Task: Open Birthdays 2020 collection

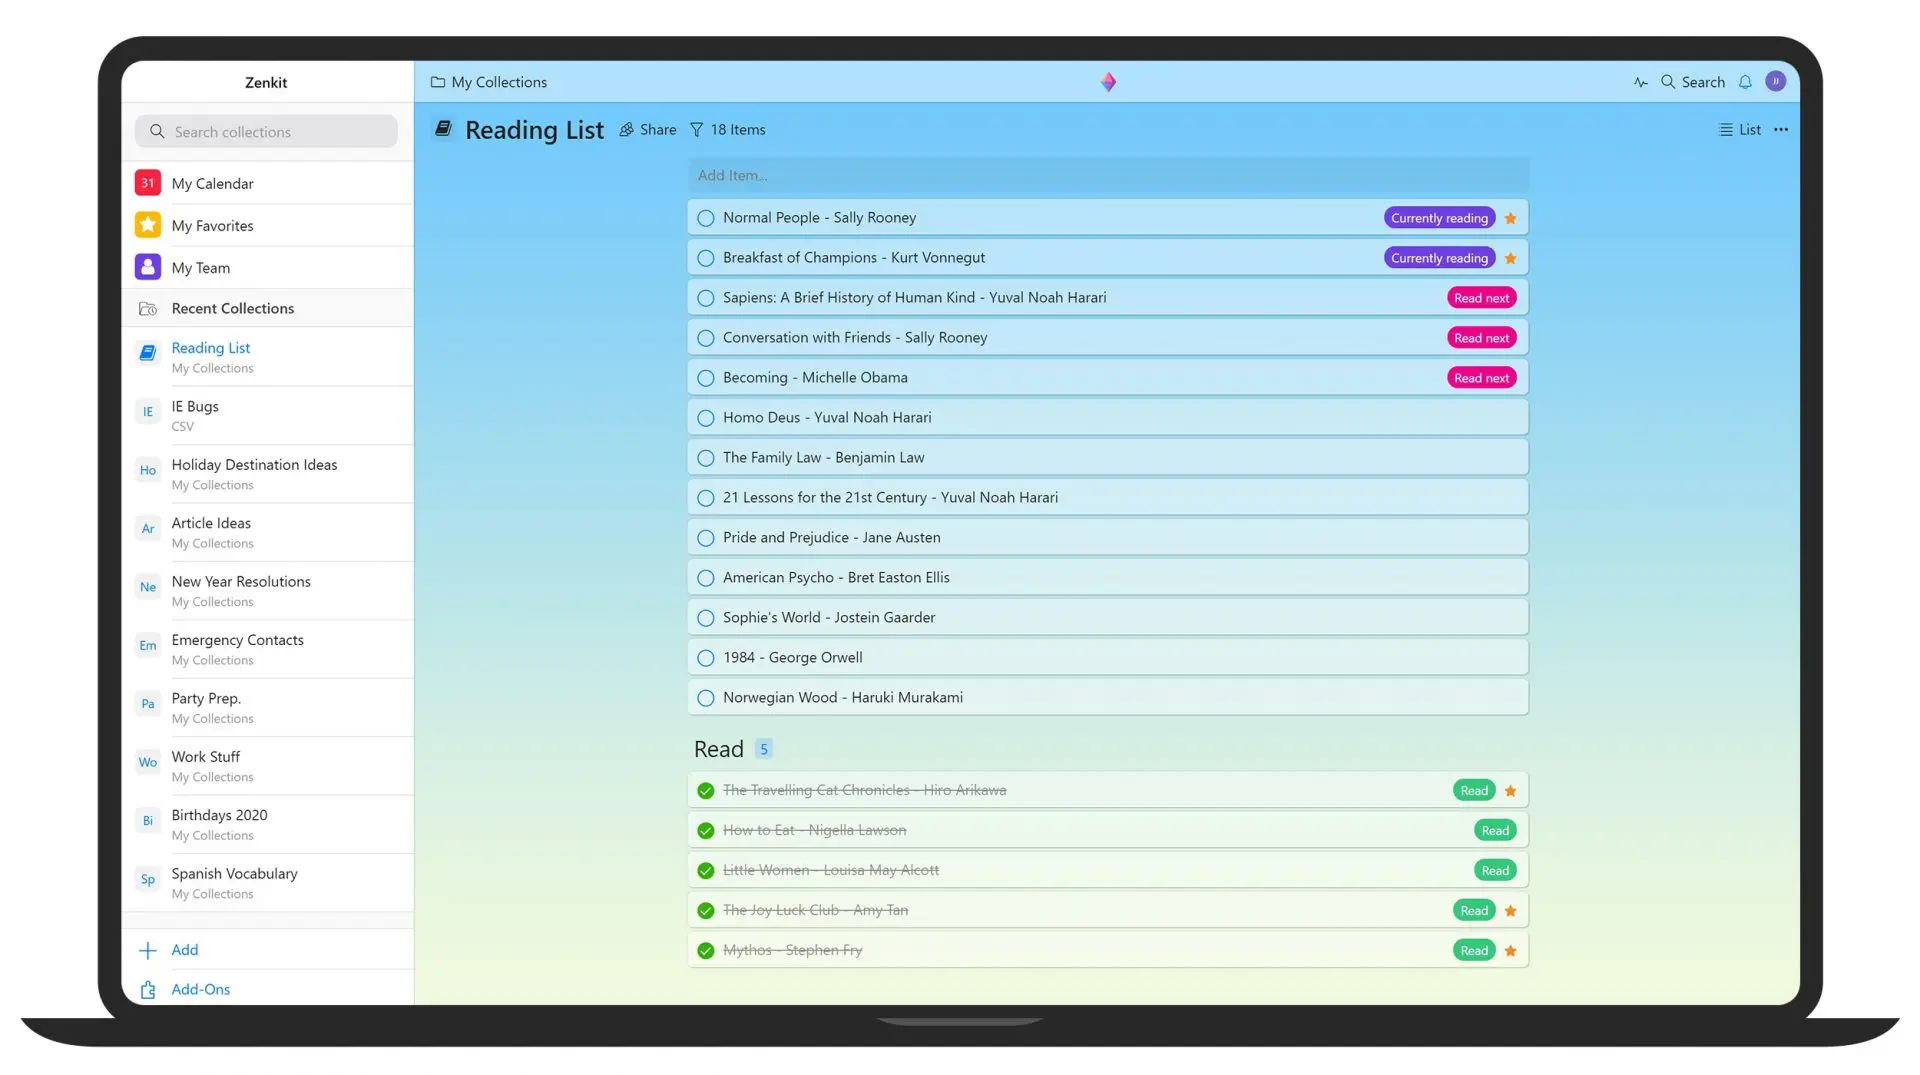Action: (267, 825)
